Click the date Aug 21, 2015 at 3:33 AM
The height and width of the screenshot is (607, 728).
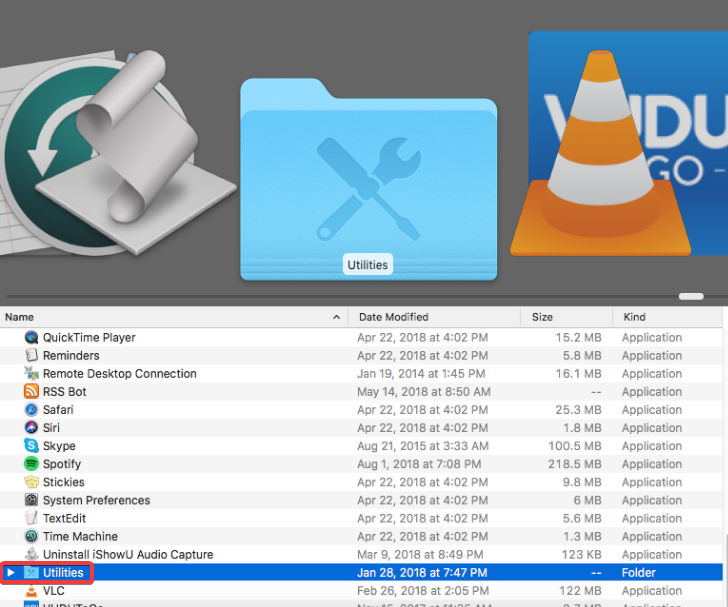coord(423,446)
